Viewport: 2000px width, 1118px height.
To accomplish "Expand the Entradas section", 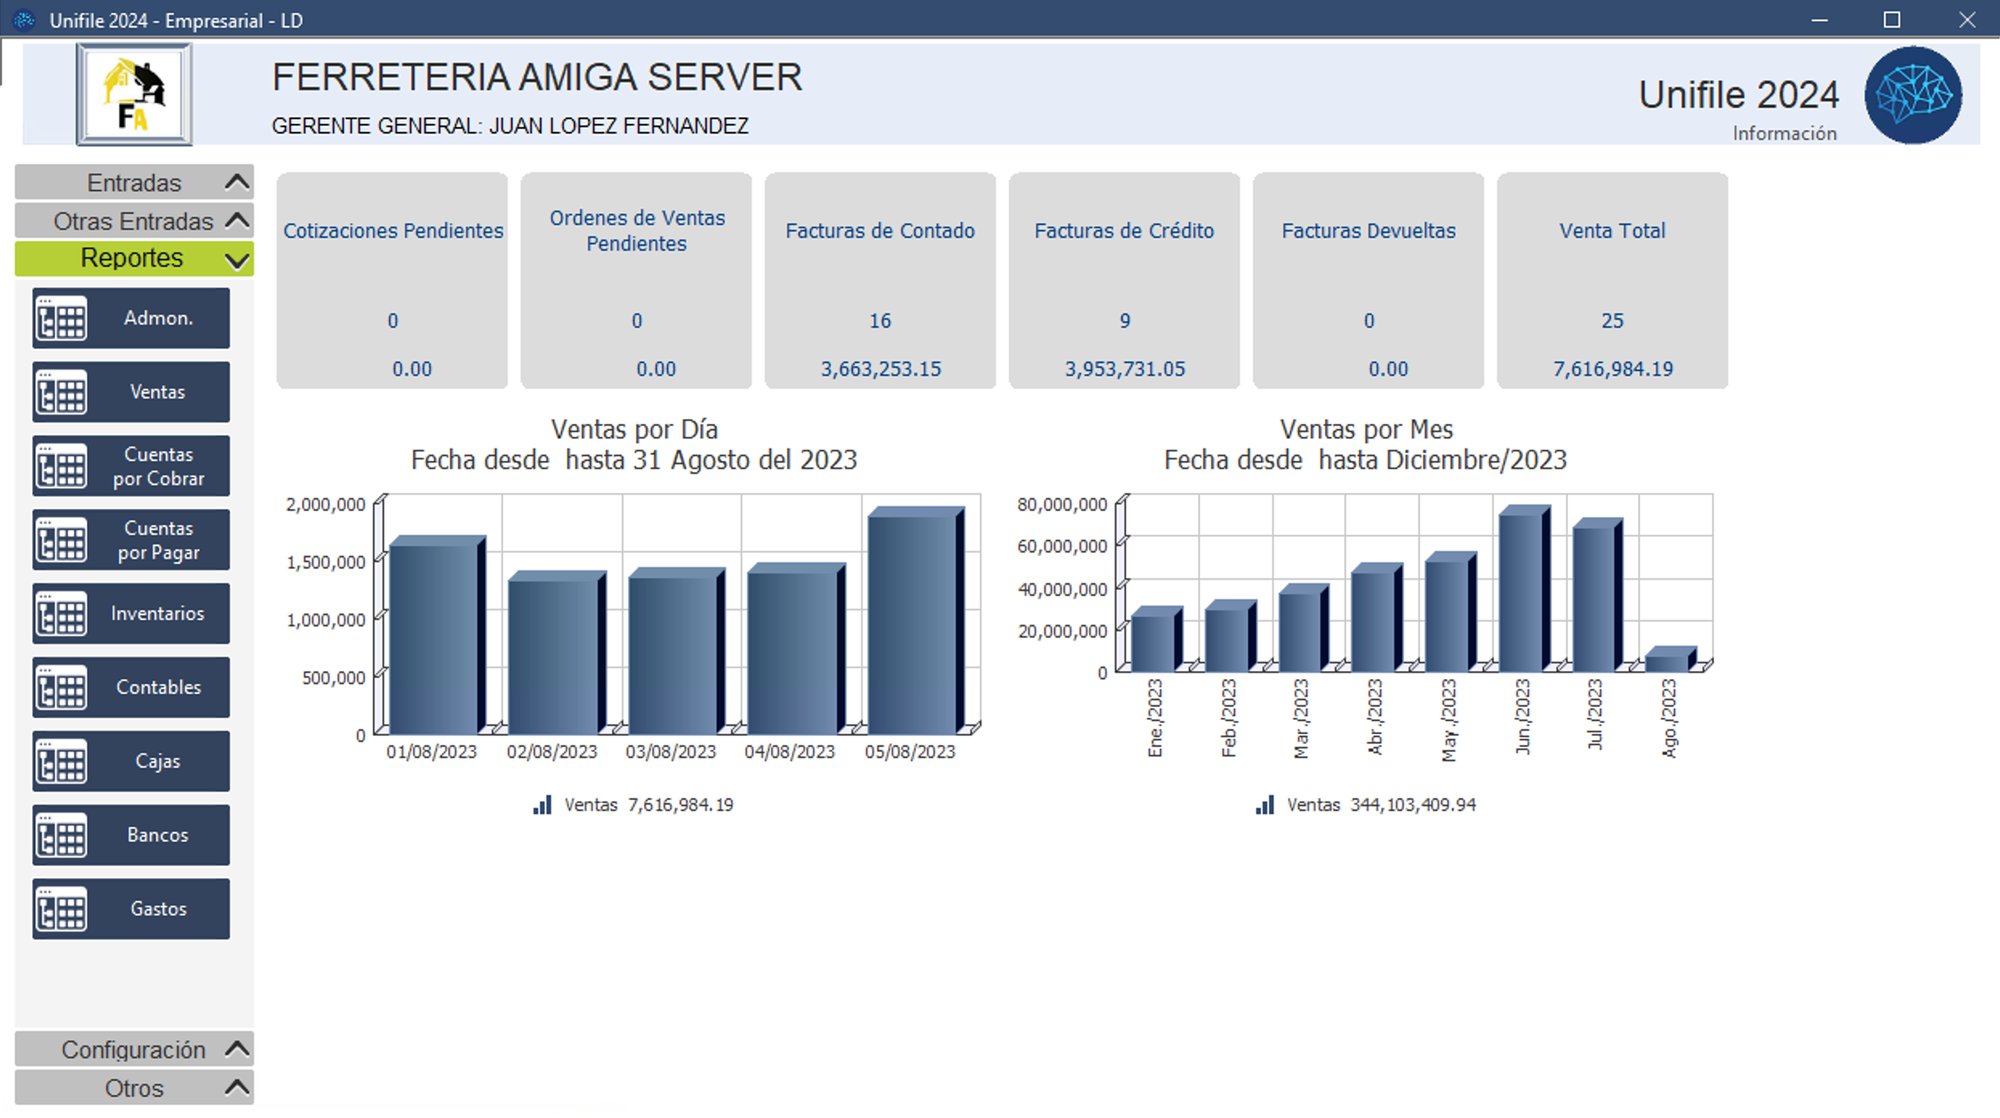I will click(134, 182).
